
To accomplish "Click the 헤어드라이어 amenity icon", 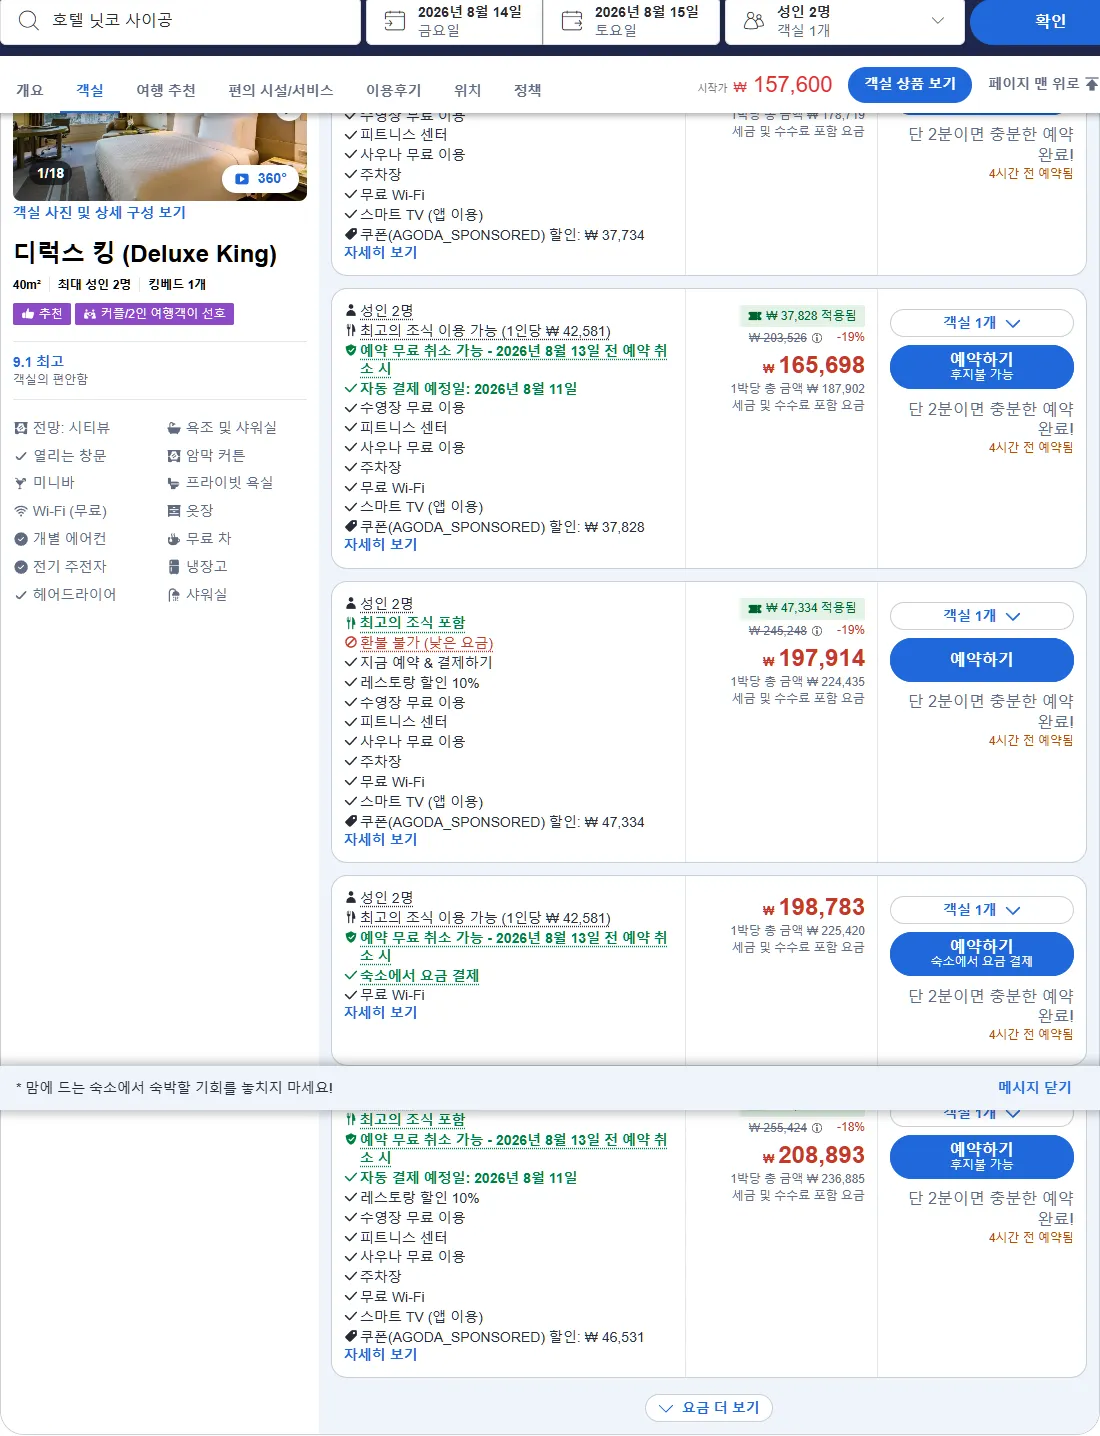I will pos(21,595).
